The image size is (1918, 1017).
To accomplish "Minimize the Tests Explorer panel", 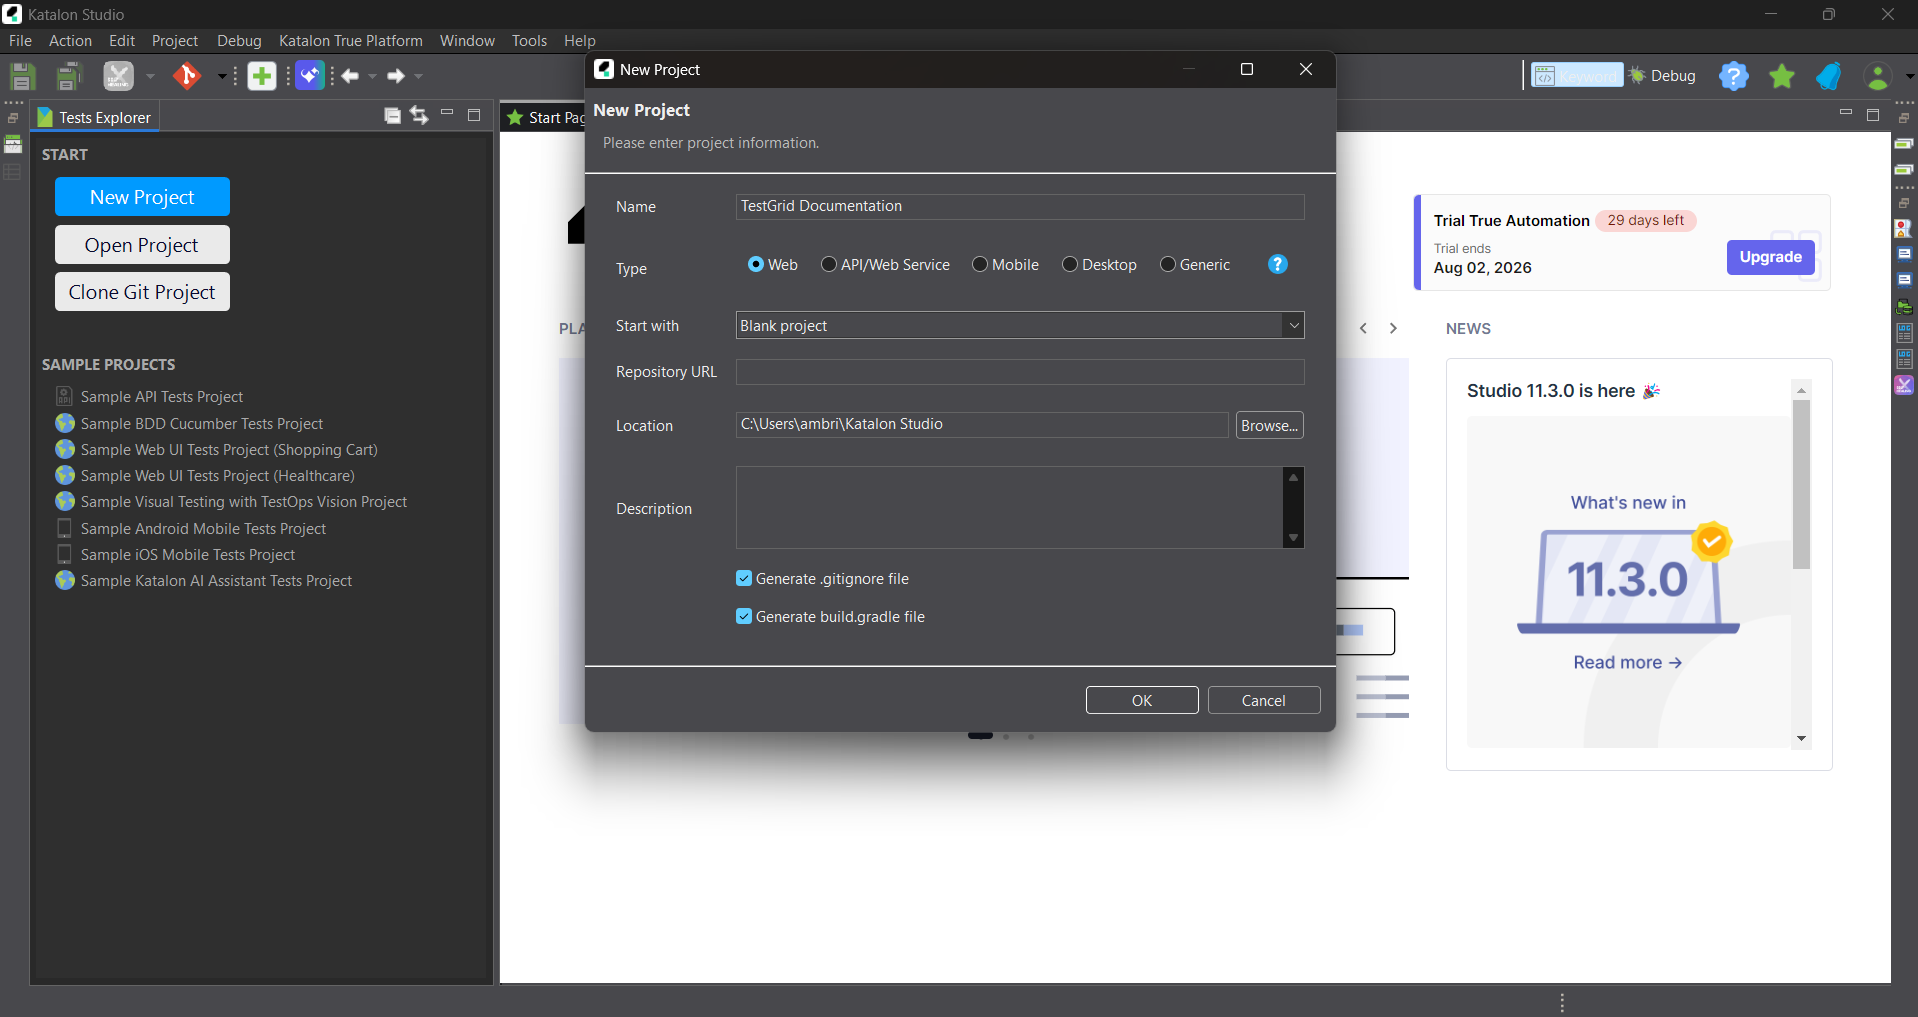I will 447,113.
